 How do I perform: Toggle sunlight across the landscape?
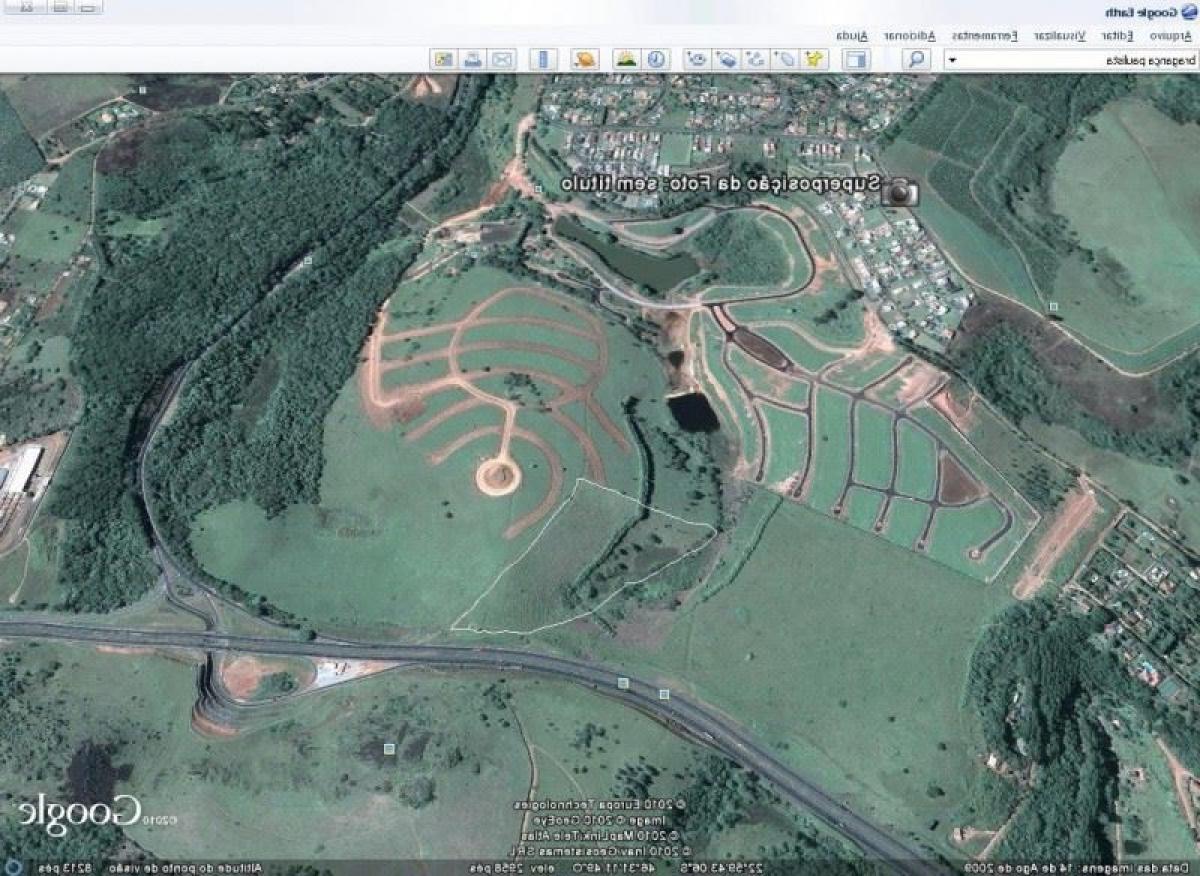point(627,59)
